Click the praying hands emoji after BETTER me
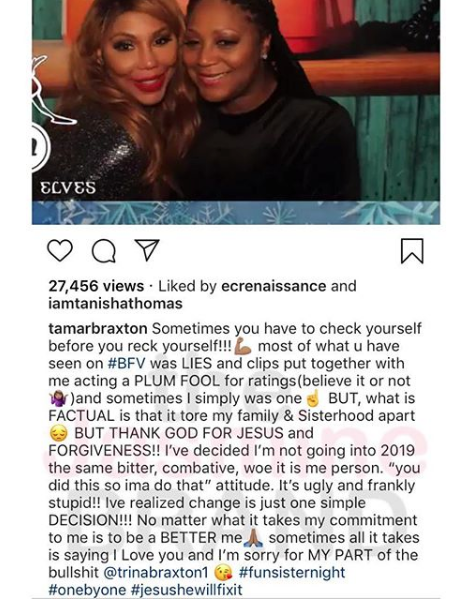Image resolution: width=474 pixels, height=599 pixels. pyautogui.click(x=254, y=537)
